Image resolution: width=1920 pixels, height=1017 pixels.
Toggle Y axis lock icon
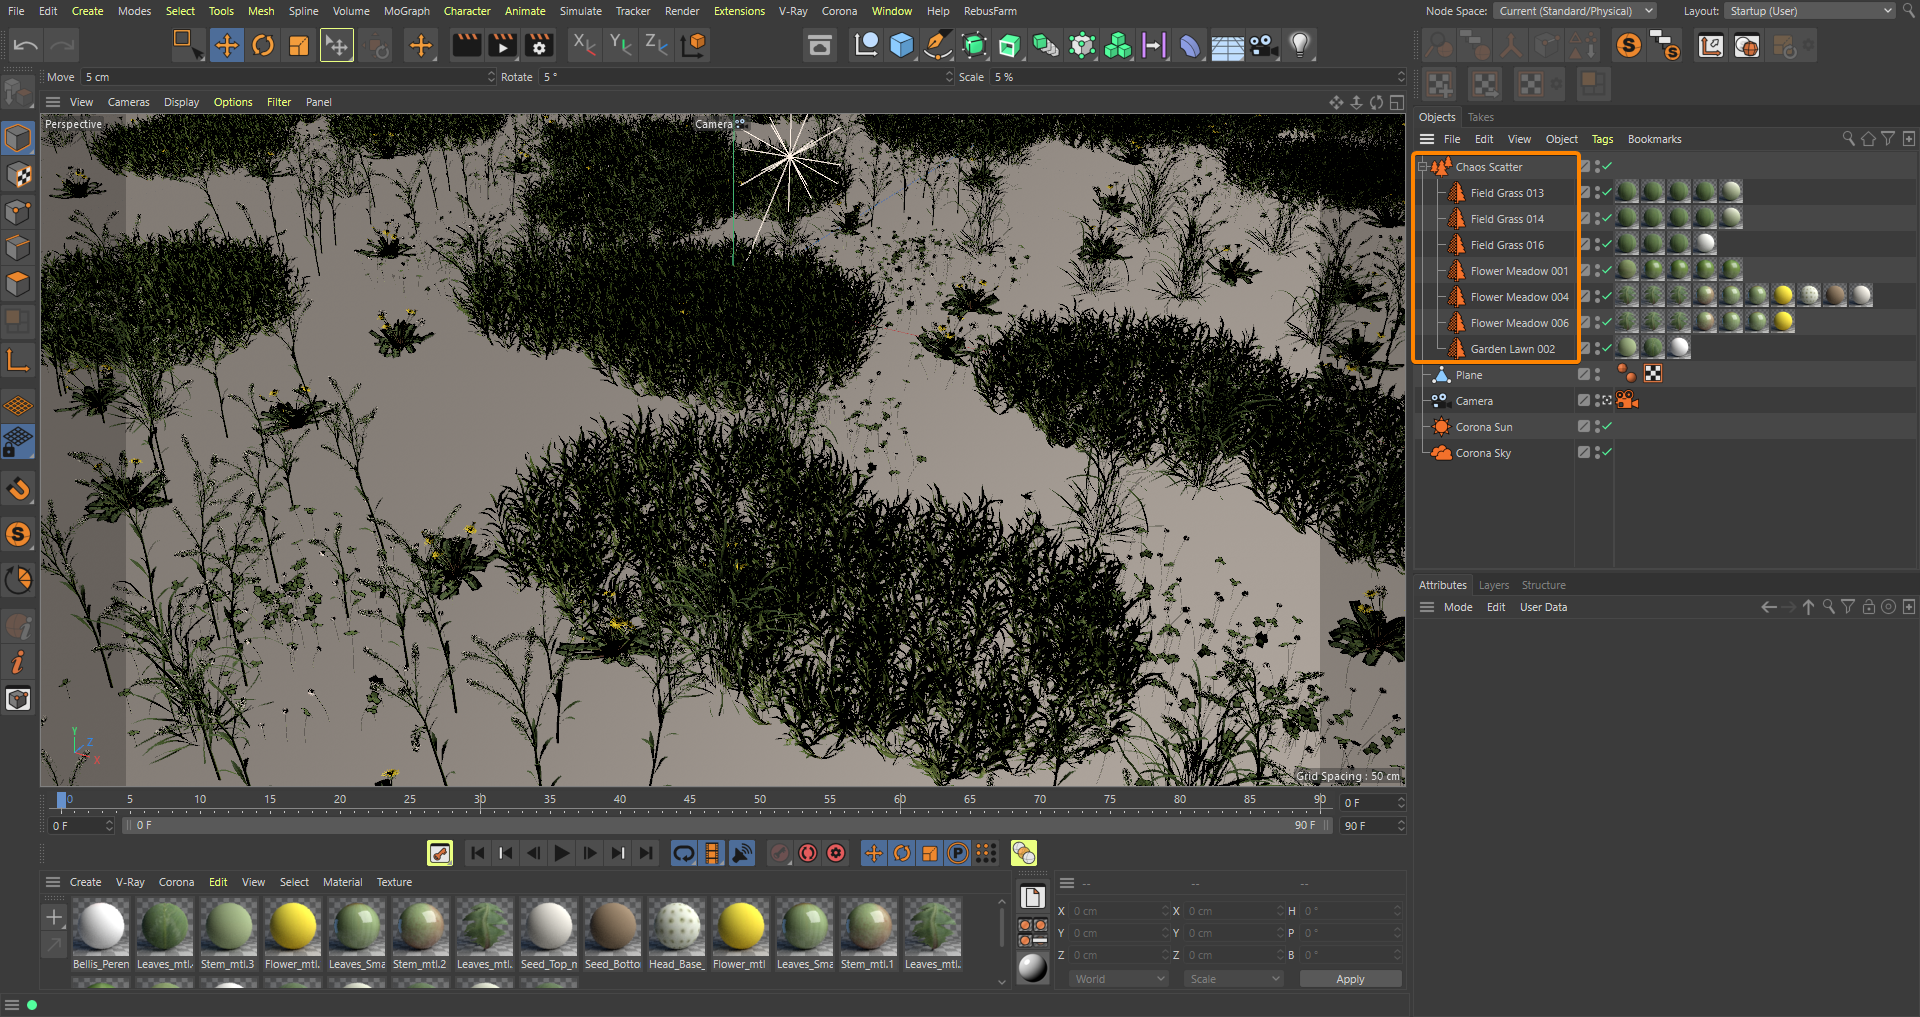(620, 44)
